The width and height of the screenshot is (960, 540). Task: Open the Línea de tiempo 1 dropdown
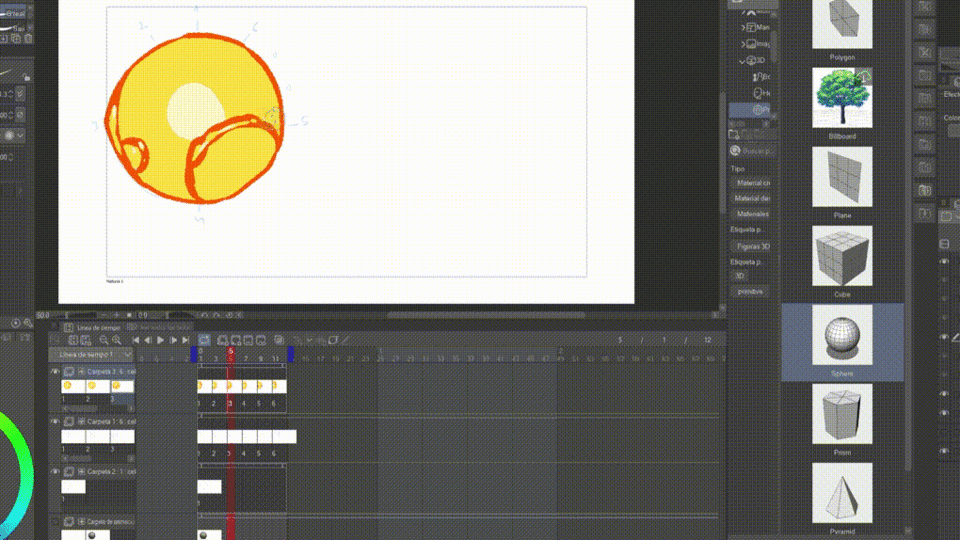point(92,354)
